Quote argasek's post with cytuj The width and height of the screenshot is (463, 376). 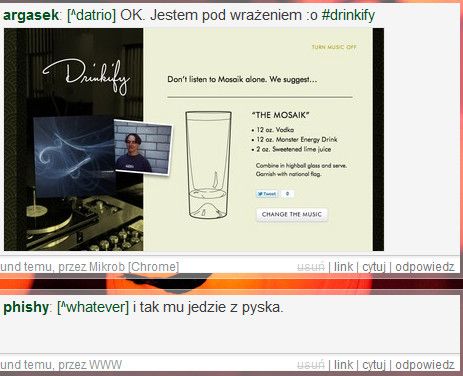(x=374, y=267)
